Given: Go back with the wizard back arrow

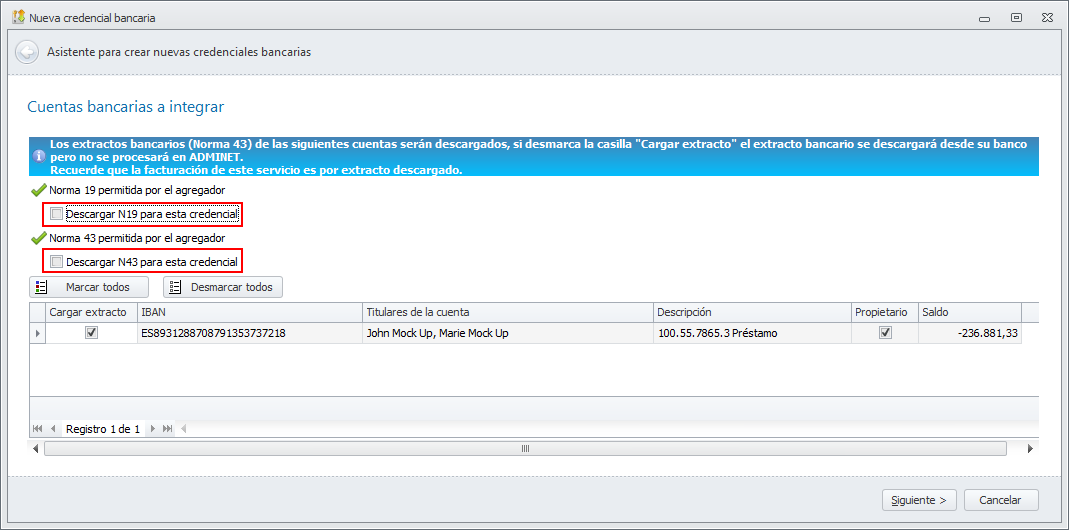Looking at the screenshot, I should click(27, 52).
